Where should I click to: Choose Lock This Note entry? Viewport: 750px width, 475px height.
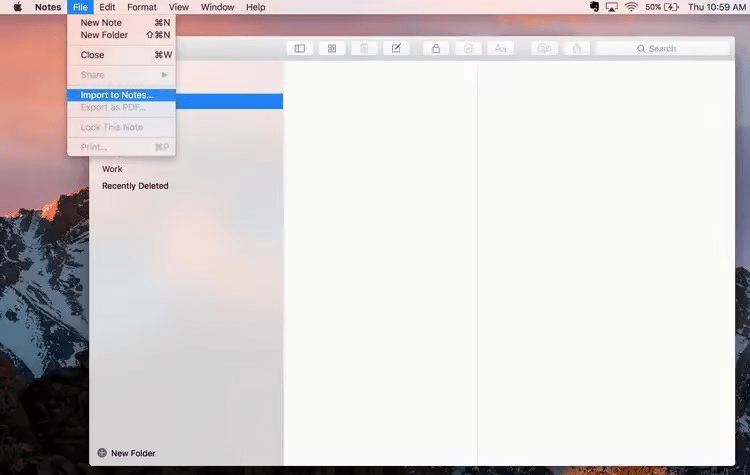121,127
